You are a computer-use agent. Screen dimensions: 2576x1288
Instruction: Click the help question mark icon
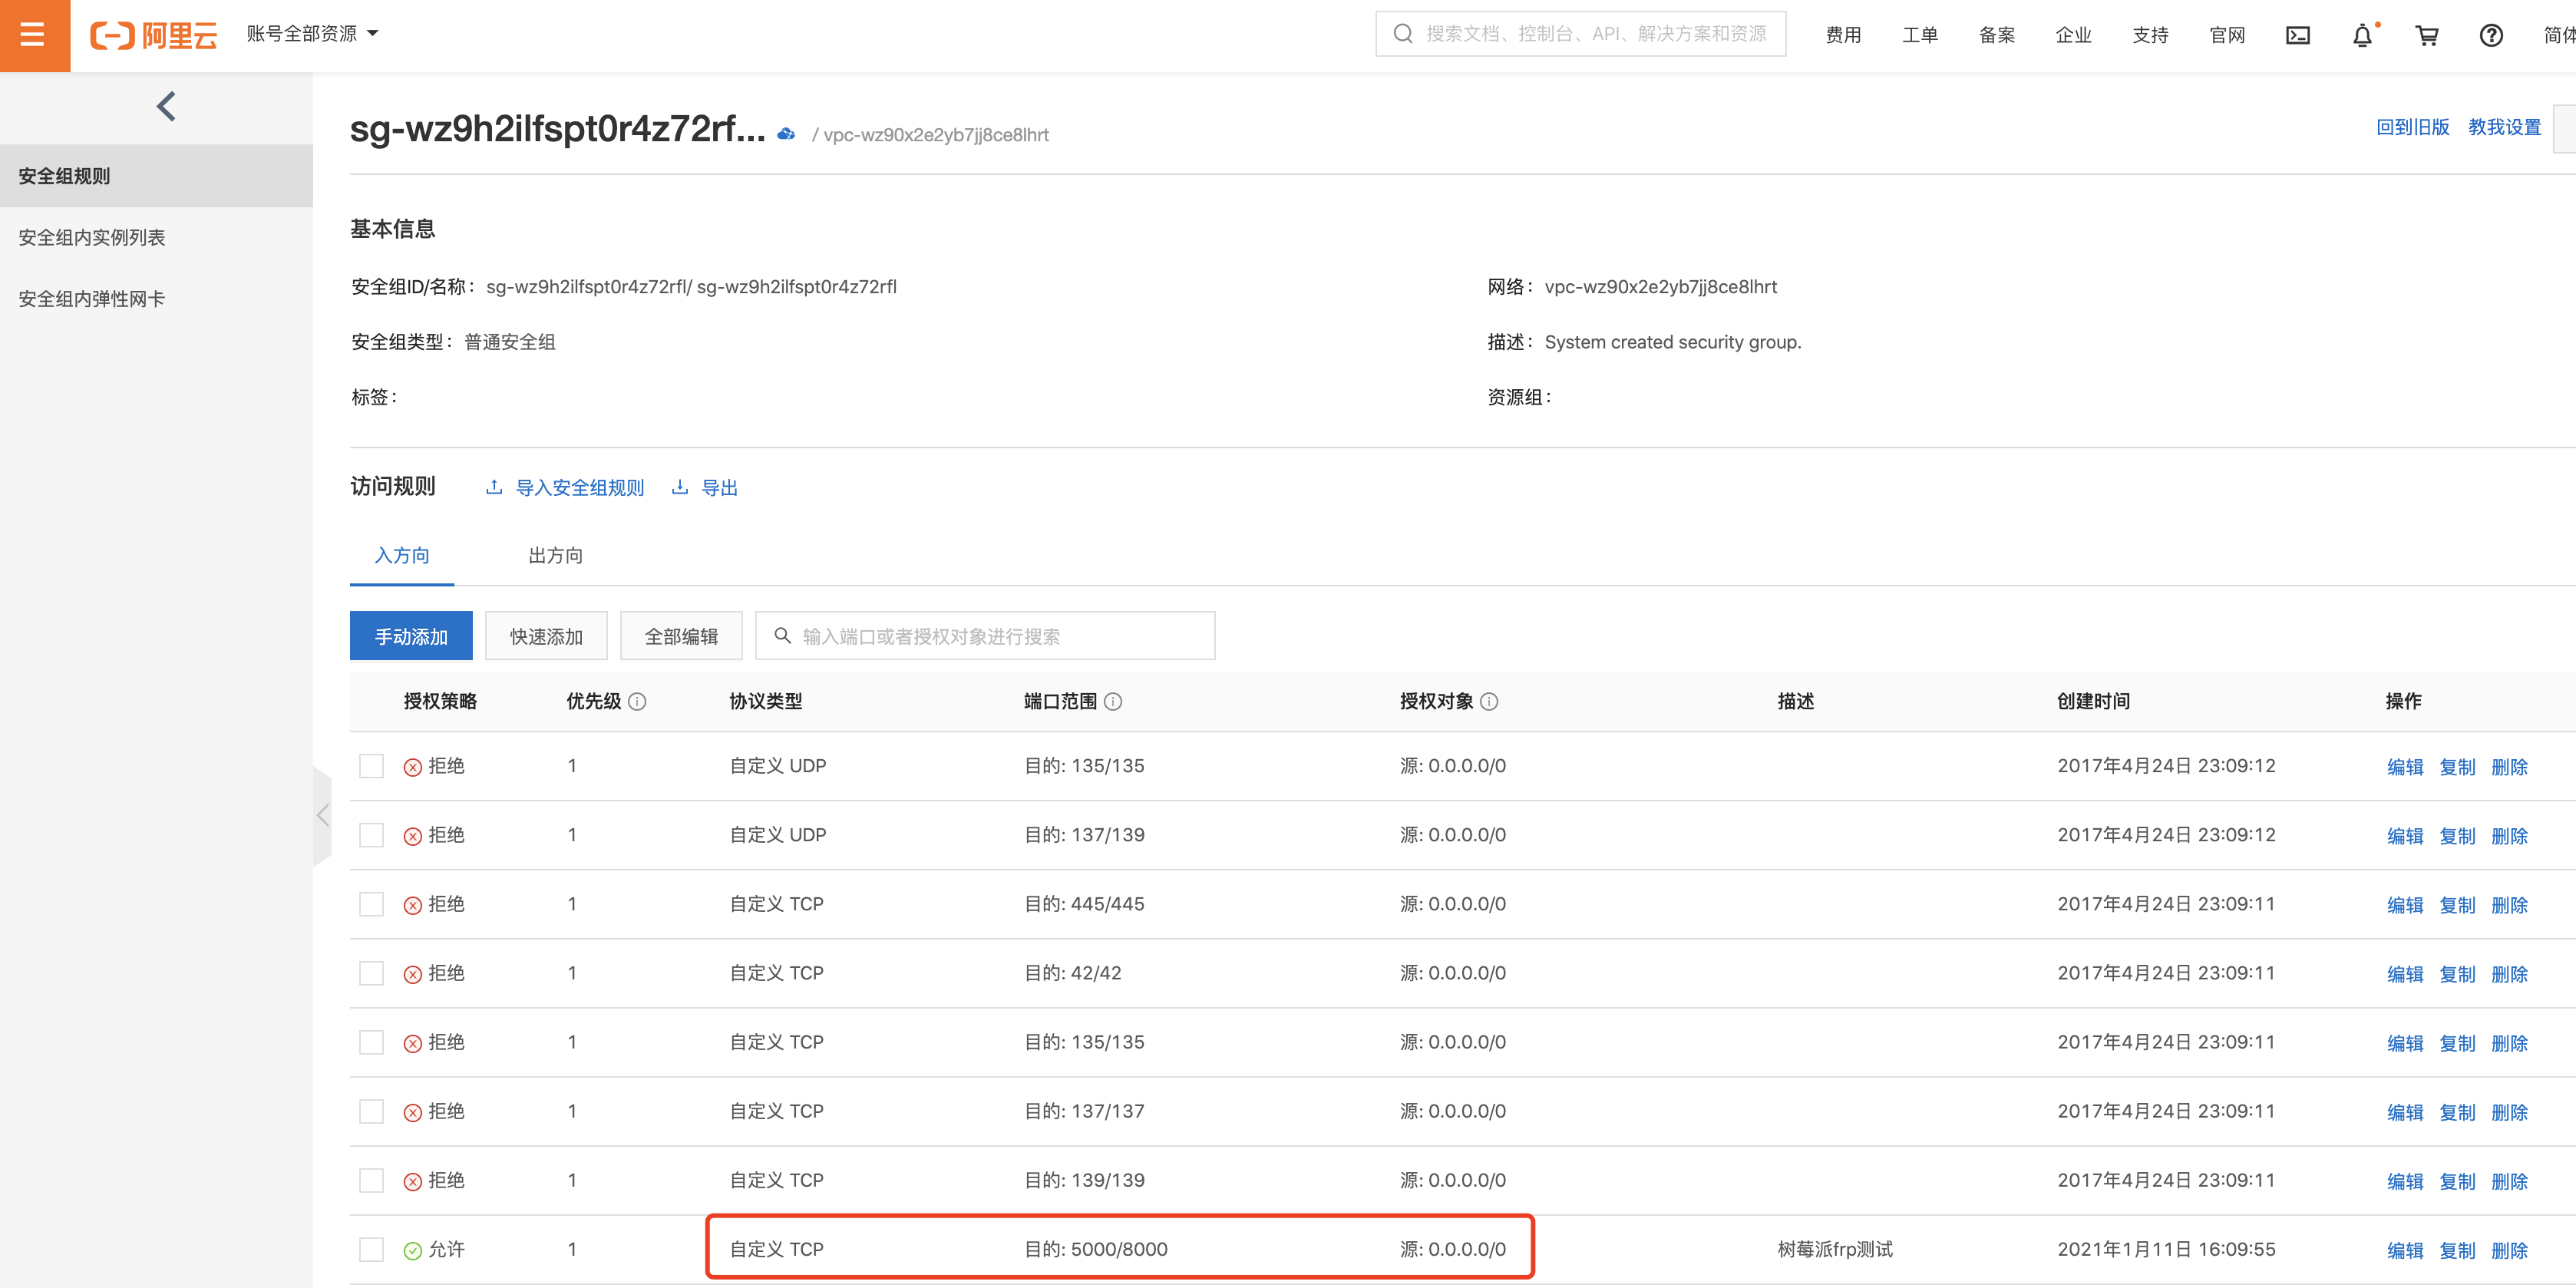(x=2490, y=35)
